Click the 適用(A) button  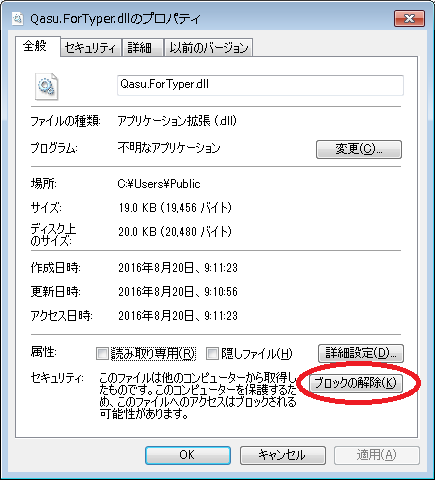point(377,455)
